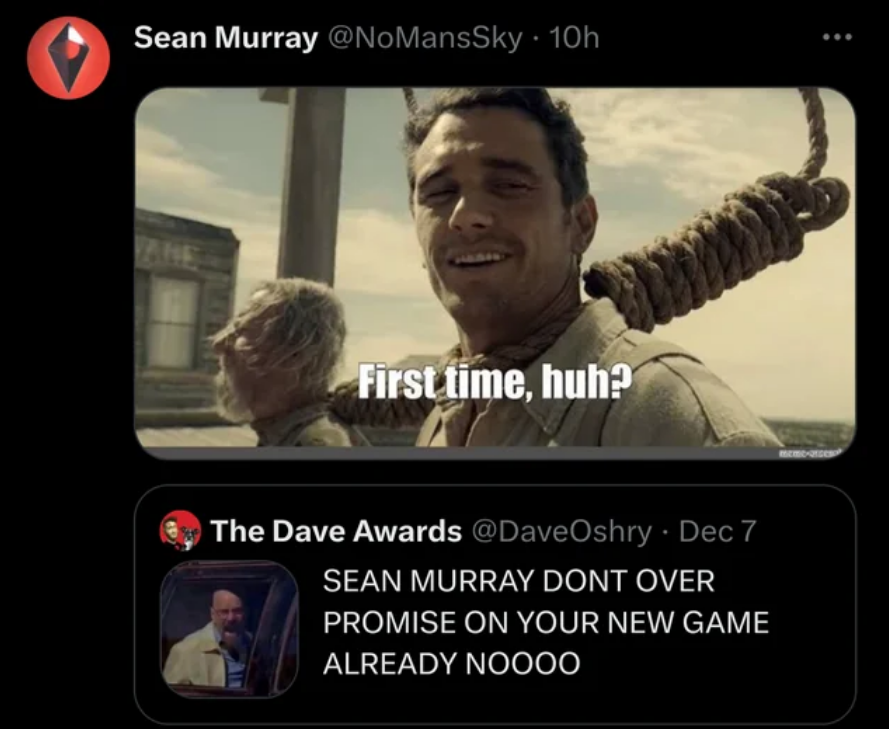Open the three-dot more options menu
The width and height of the screenshot is (889, 729).
(x=837, y=37)
